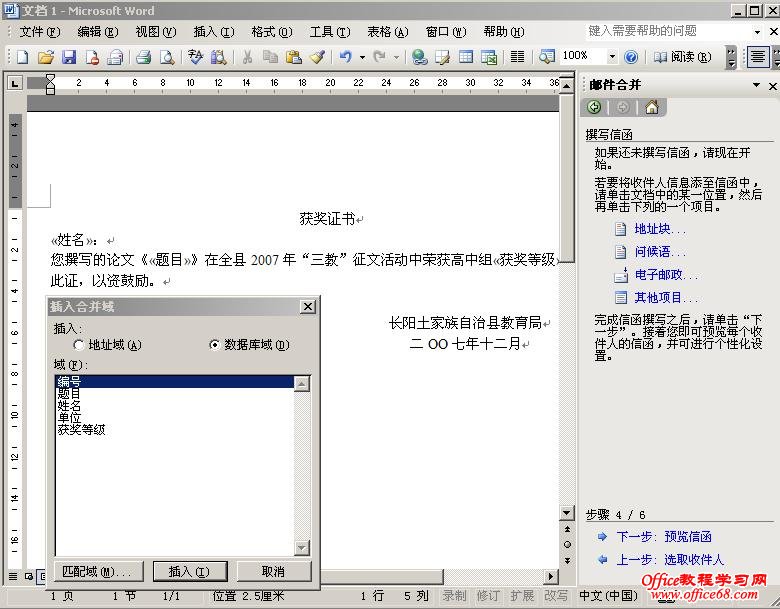Click the Microsoft Word Help question icon
Image resolution: width=780 pixels, height=609 pixels.
click(x=631, y=57)
